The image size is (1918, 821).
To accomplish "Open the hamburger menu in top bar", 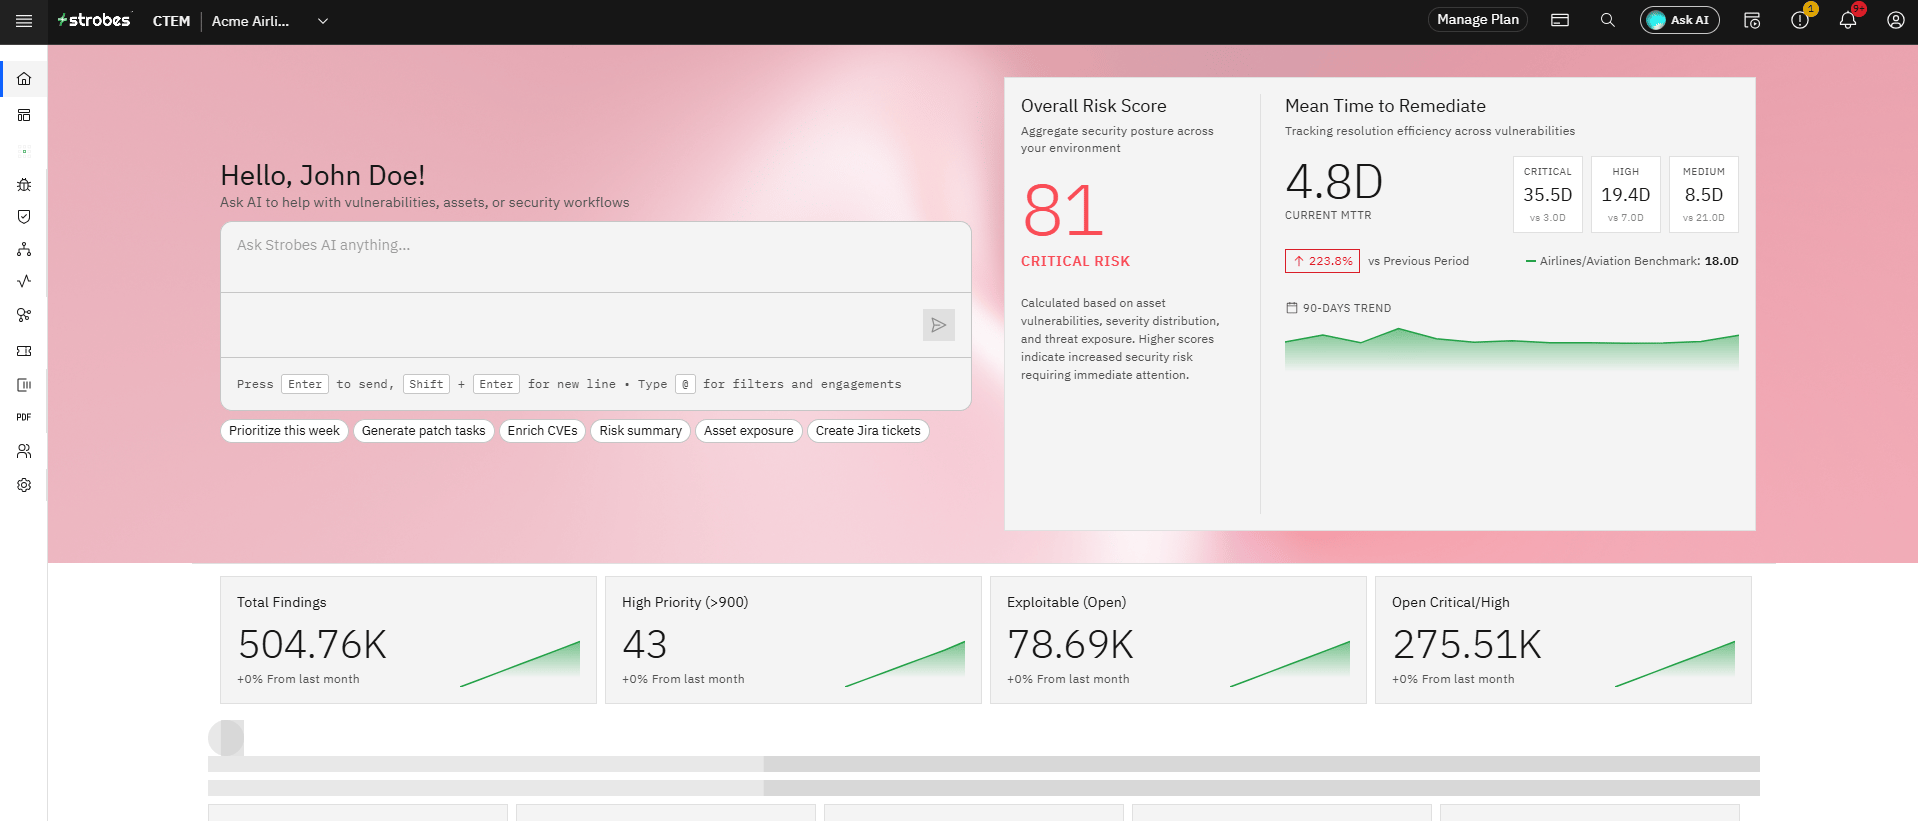I will (24, 21).
